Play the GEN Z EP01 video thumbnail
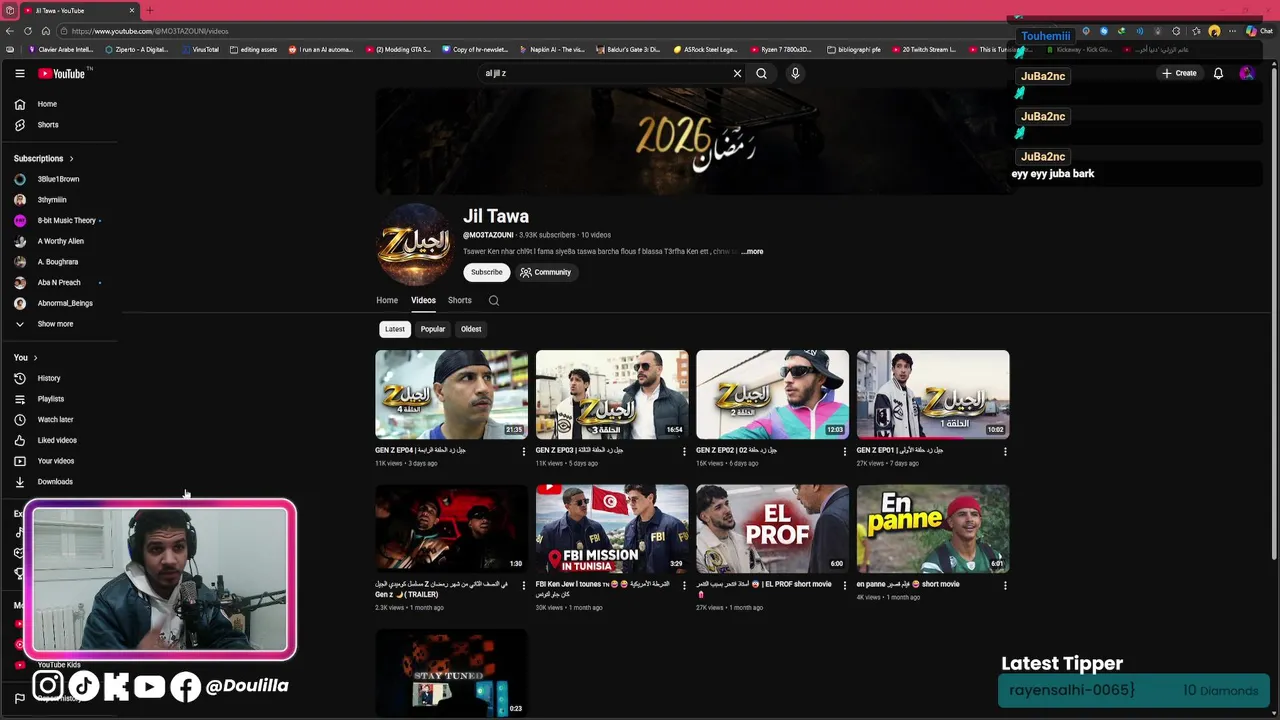The image size is (1280, 720). point(933,394)
